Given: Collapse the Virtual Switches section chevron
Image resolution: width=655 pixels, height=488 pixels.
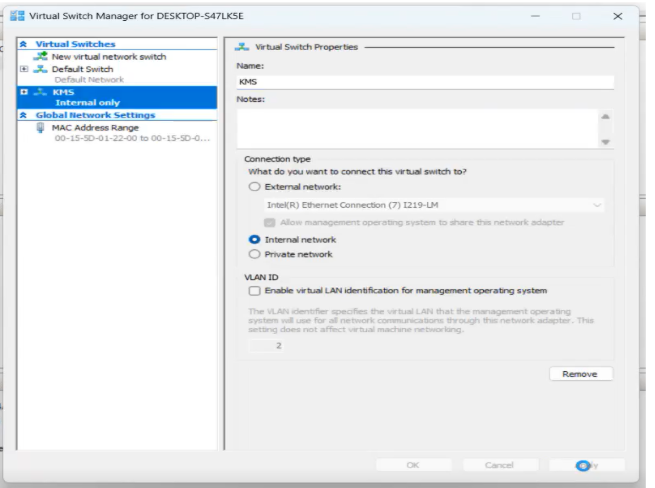Looking at the screenshot, I should pos(23,44).
